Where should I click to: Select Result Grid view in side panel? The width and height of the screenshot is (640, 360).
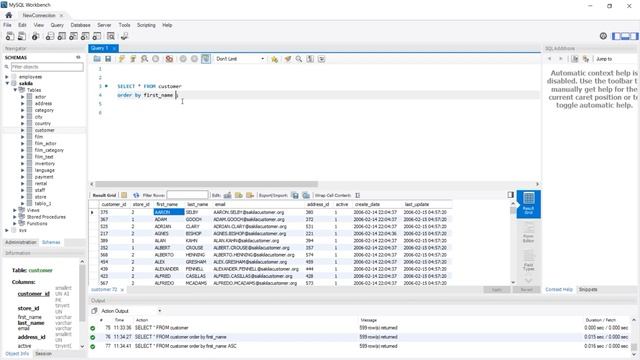point(529,204)
